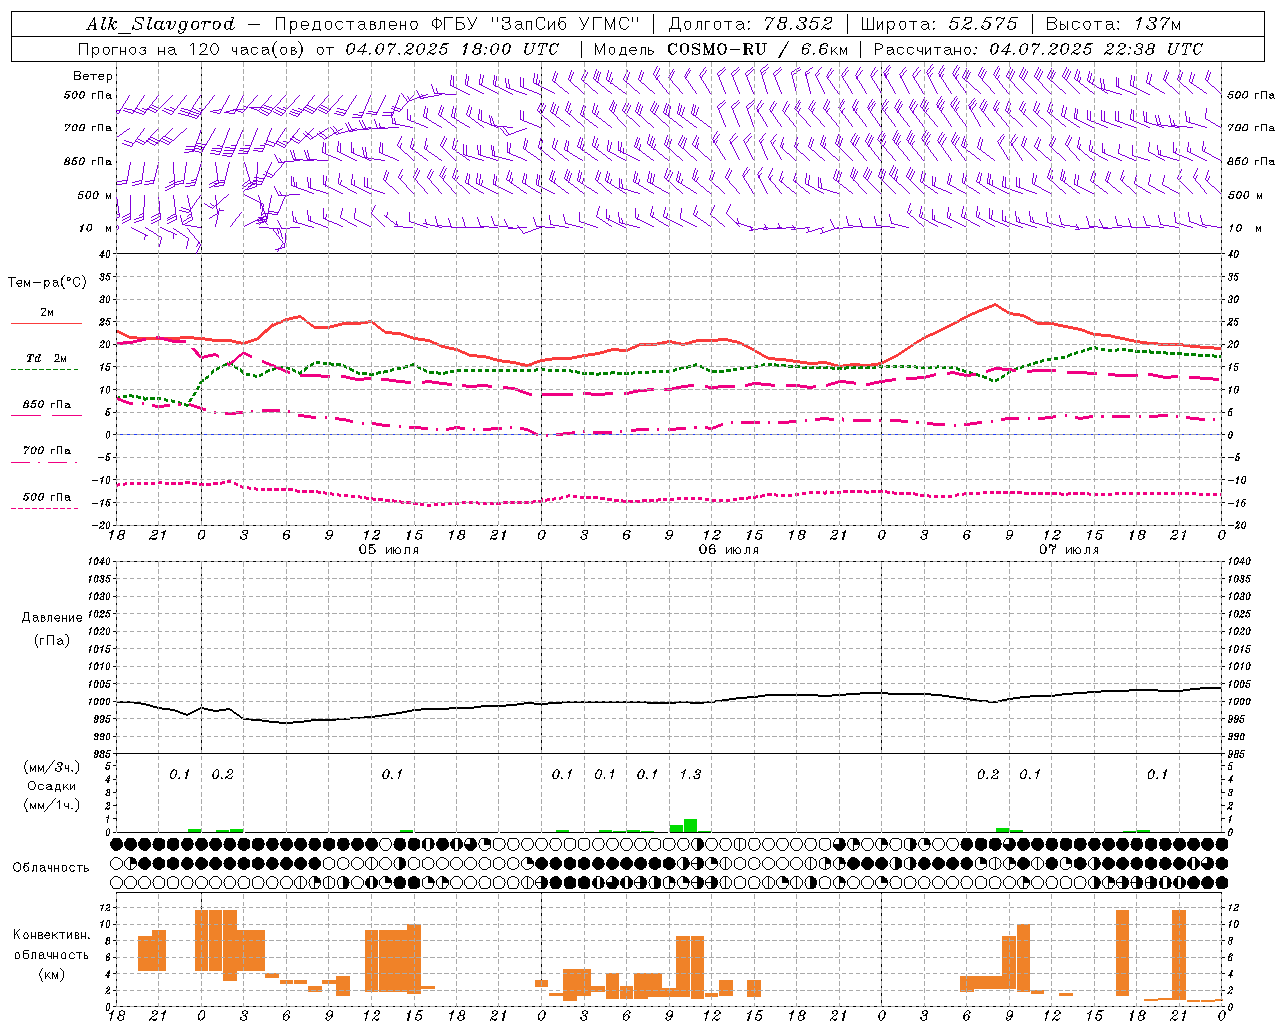1280x1024 pixels.
Task: Click the Ветер panel label
Action: click(93, 76)
